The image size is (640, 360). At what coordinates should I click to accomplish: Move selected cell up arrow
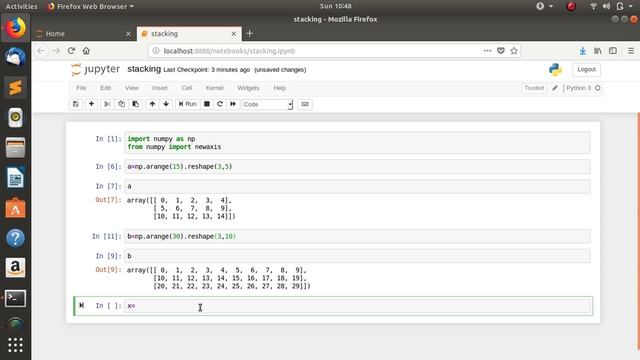pos(152,104)
